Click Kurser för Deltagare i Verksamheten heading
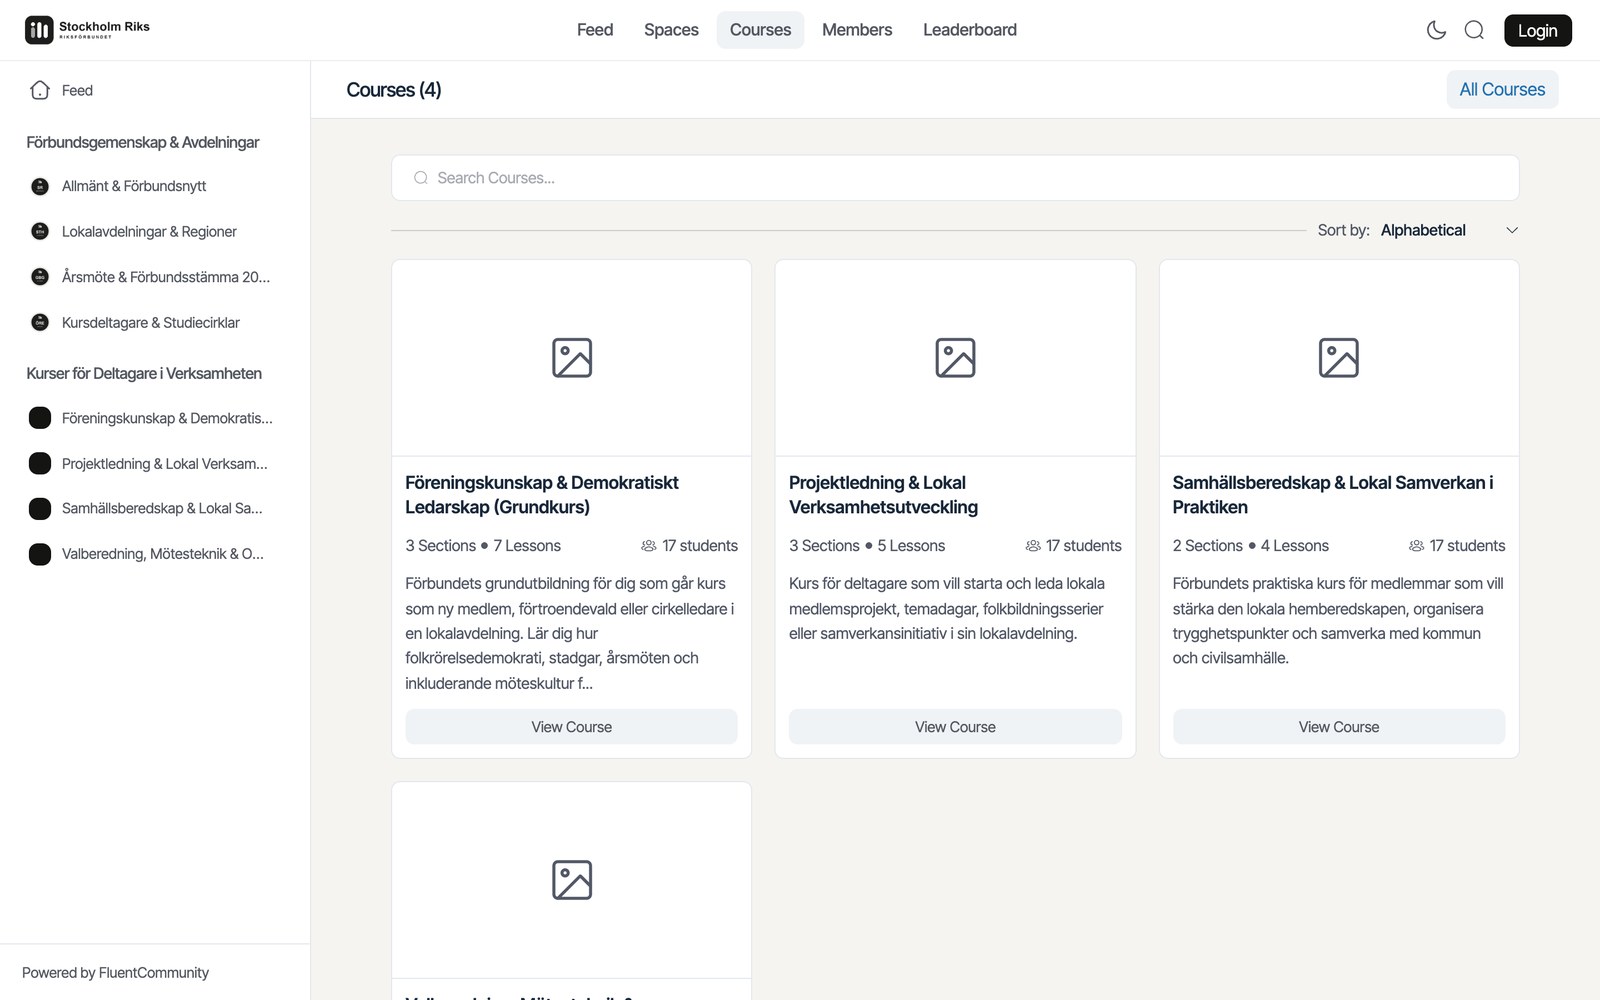 click(144, 373)
